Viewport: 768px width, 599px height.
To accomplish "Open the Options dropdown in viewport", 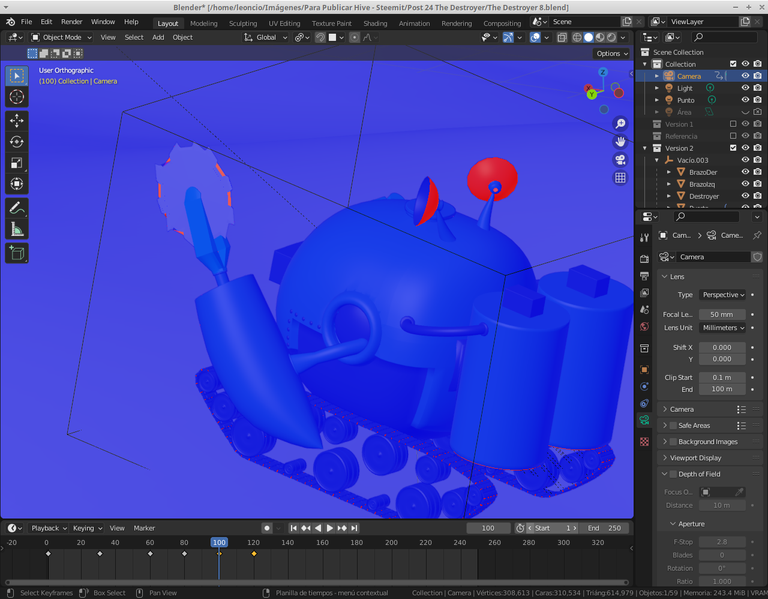I will click(x=612, y=53).
